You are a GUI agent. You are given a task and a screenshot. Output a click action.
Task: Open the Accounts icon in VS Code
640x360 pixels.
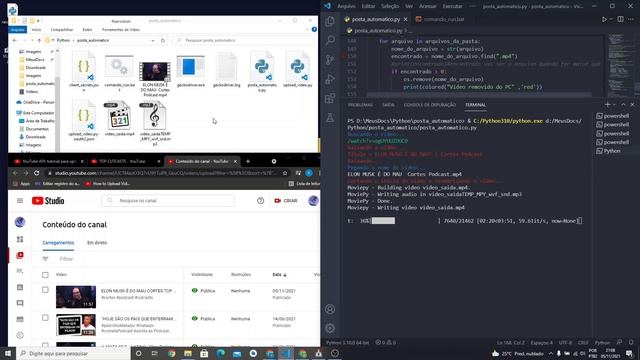click(x=330, y=309)
